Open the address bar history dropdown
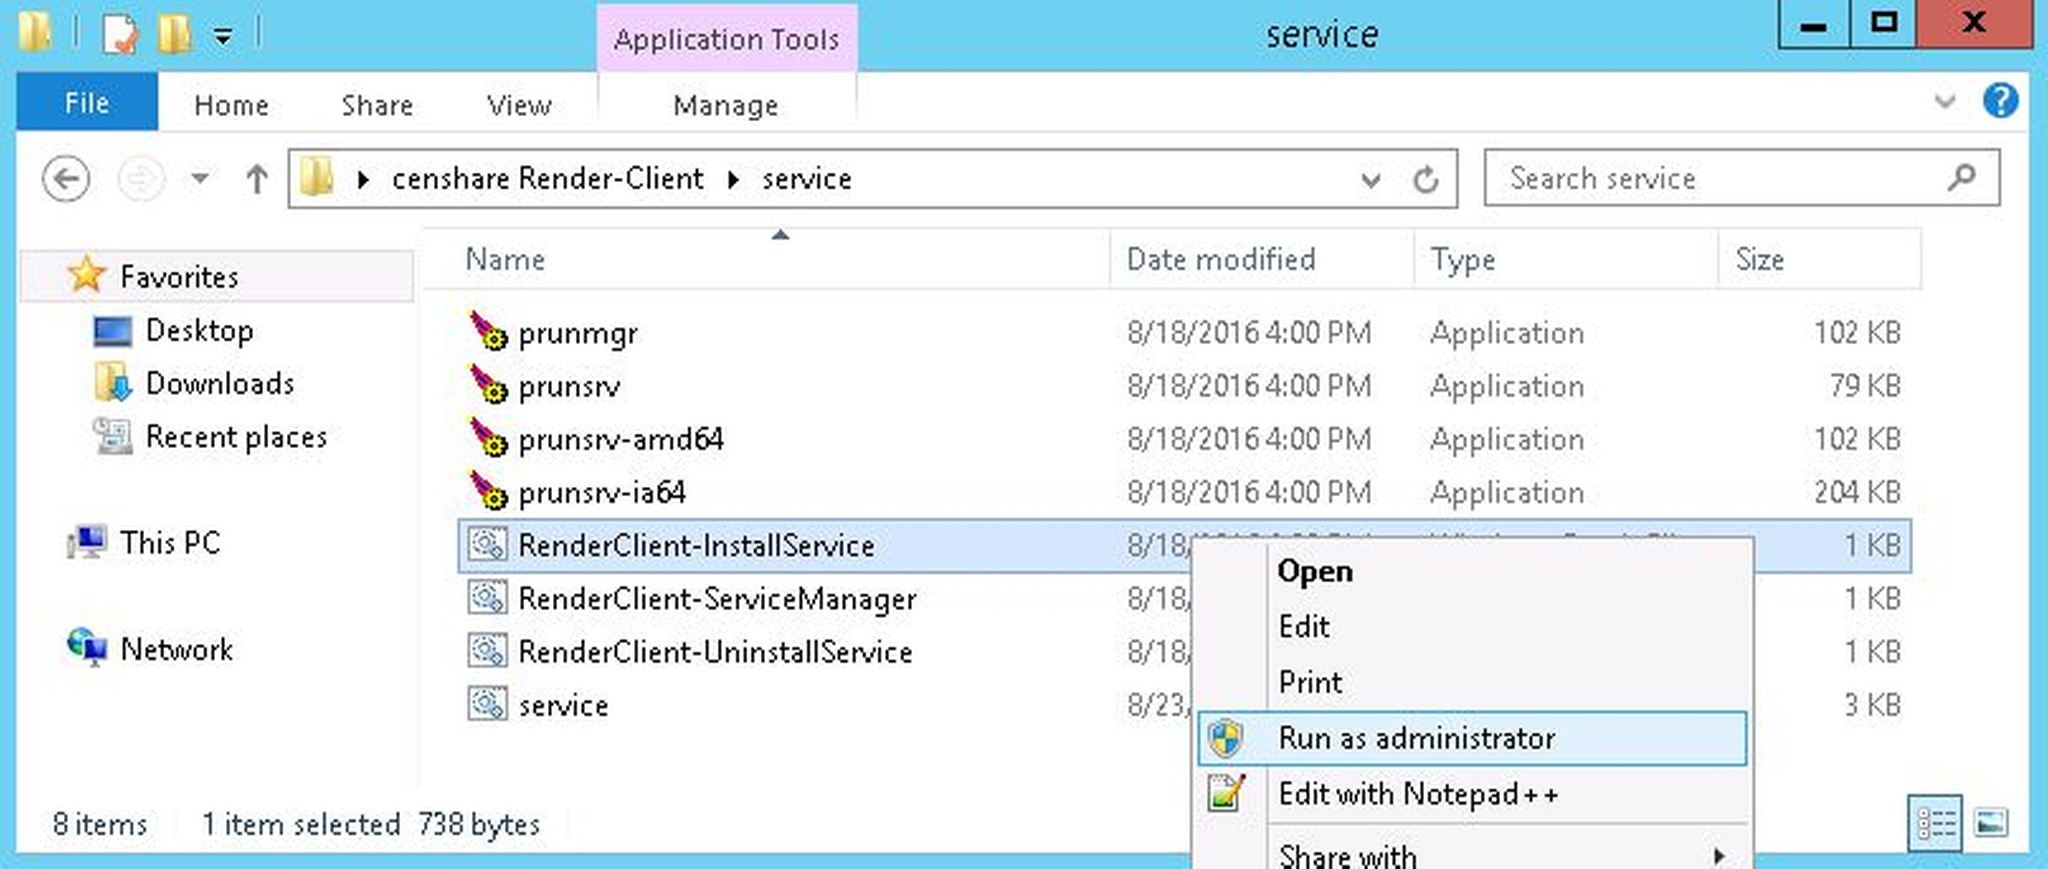This screenshot has height=869, width=2048. (1370, 180)
